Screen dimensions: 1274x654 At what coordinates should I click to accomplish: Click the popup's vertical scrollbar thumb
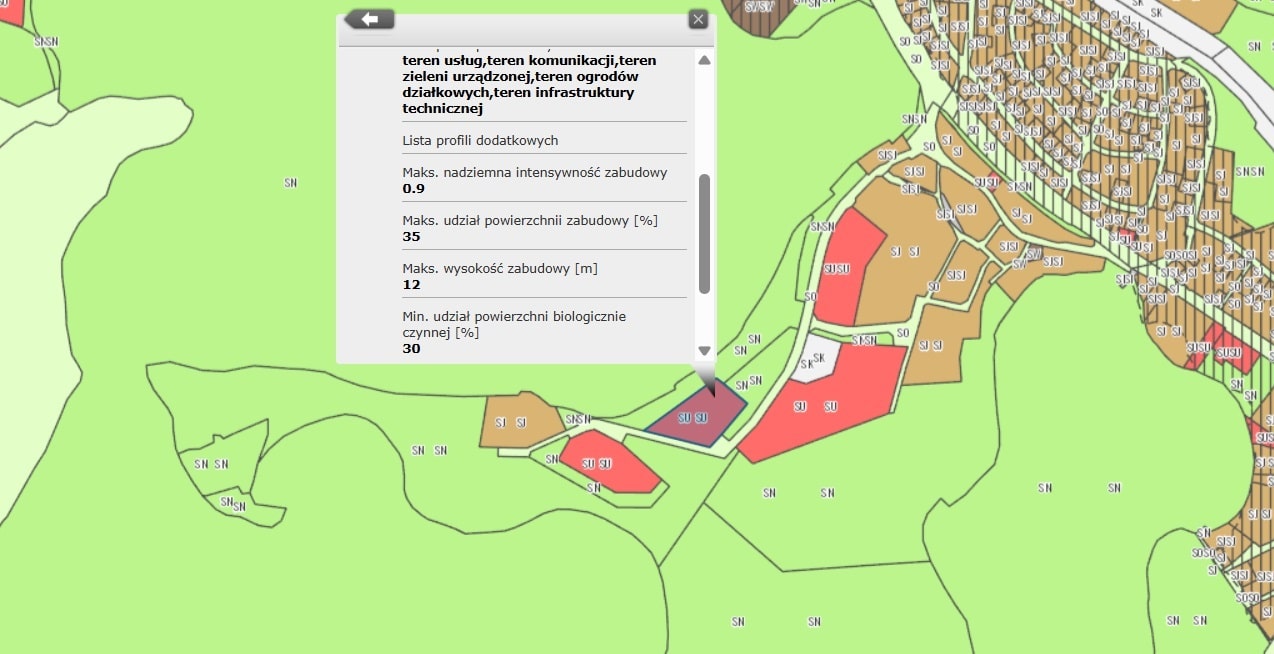coord(704,233)
